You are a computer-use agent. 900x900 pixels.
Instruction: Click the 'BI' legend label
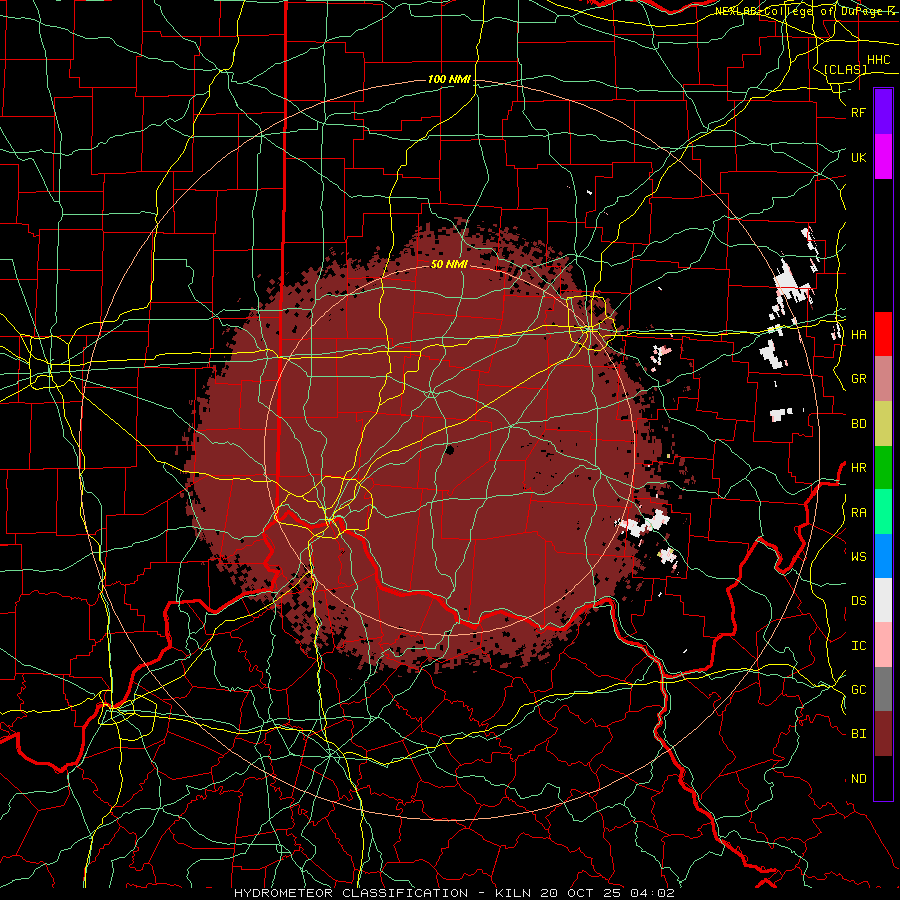858,734
